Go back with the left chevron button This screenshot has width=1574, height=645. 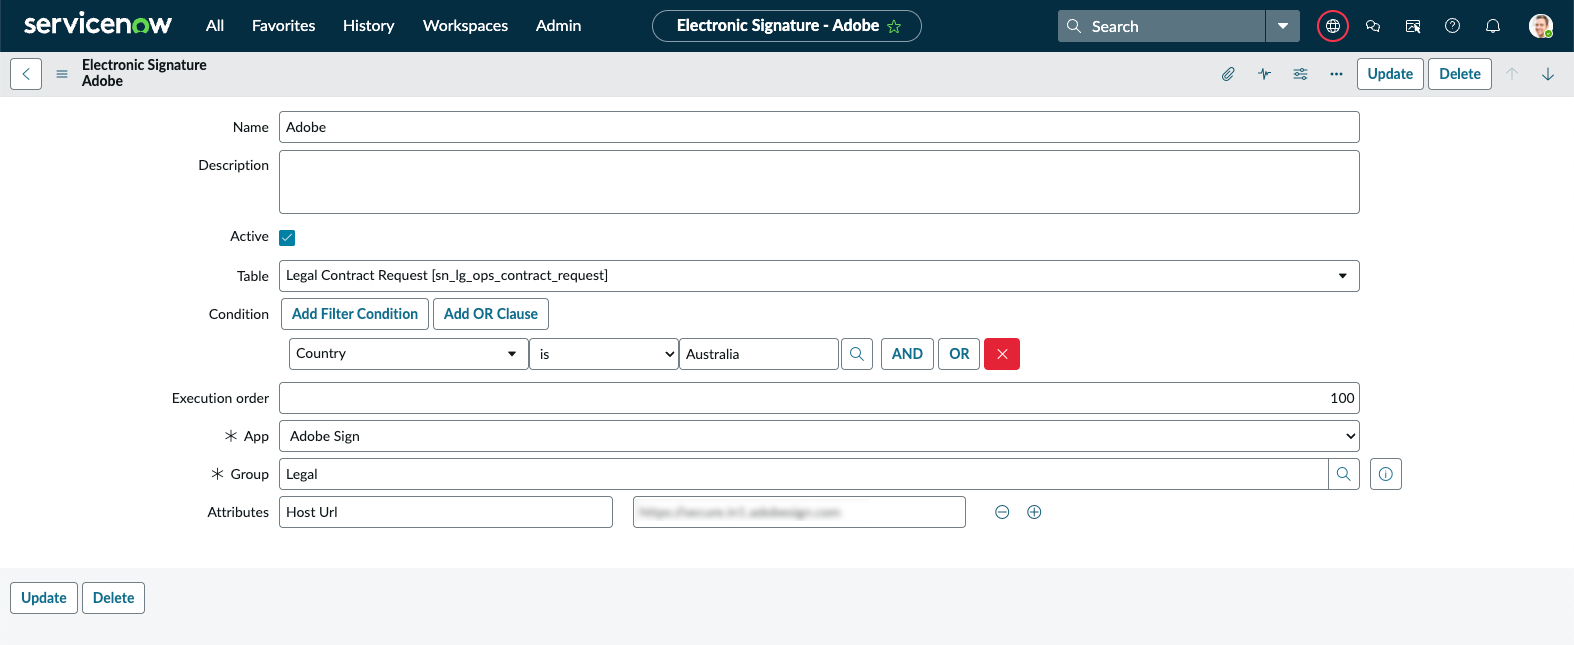(x=26, y=74)
